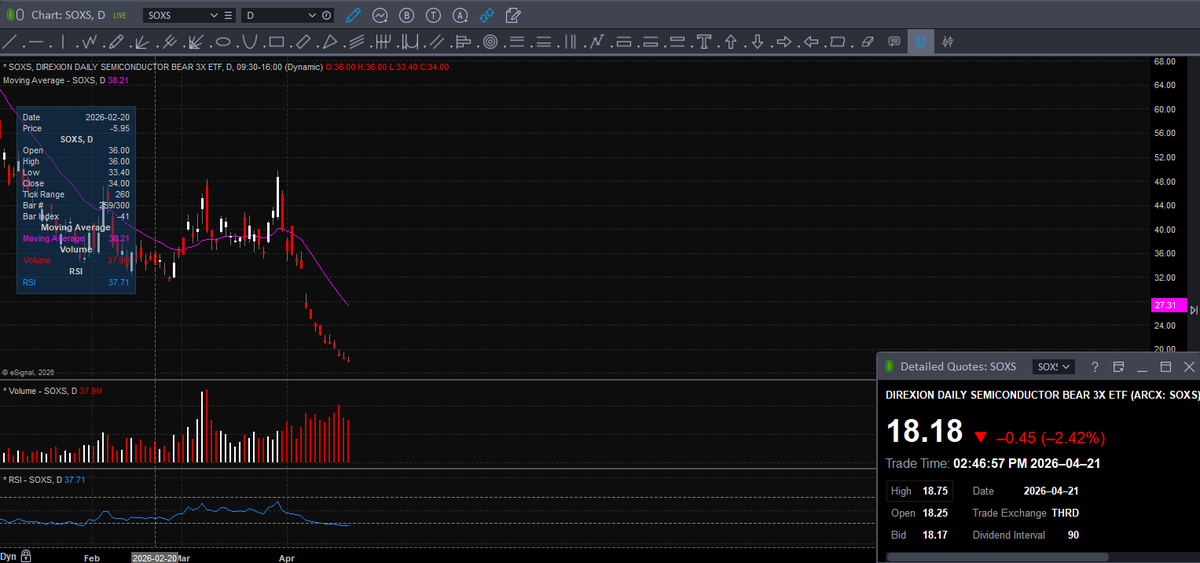Select the right arrow marker tool
This screenshot has height=563, width=1200.
(x=784, y=42)
